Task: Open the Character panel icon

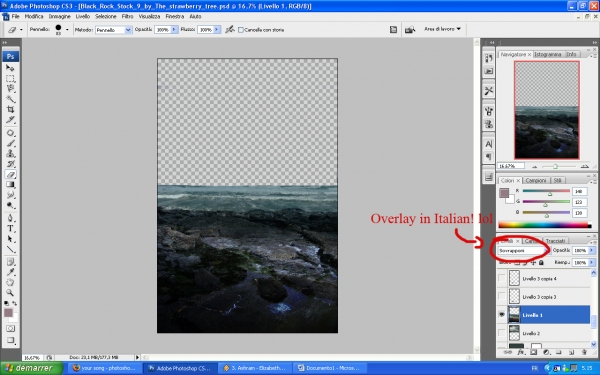Action: tap(489, 144)
